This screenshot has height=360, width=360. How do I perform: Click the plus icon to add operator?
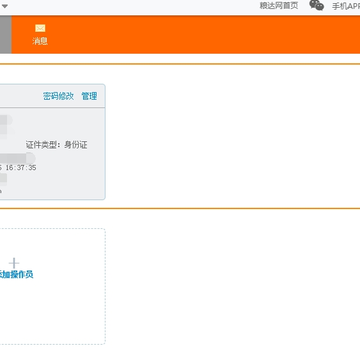click(x=14, y=263)
